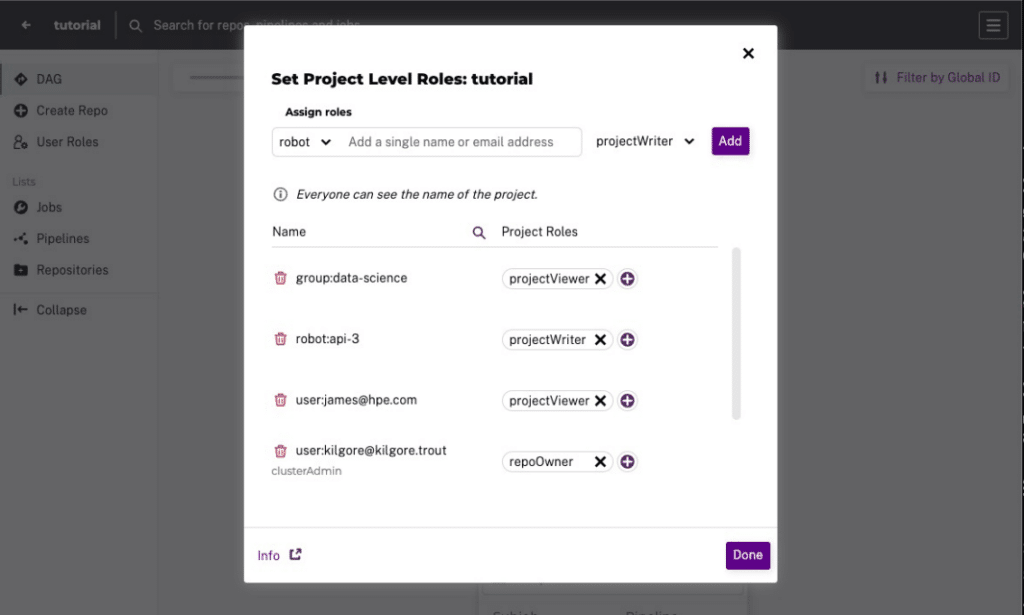Click the role list scrollbar
Screen dimensions: 1024x615
736,333
